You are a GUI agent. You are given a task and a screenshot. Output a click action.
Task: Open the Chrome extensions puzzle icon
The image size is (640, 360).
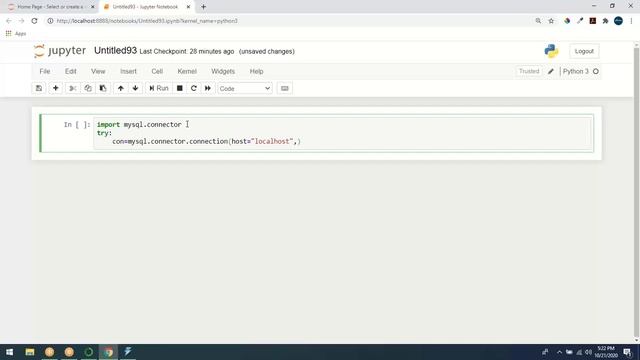pos(605,21)
